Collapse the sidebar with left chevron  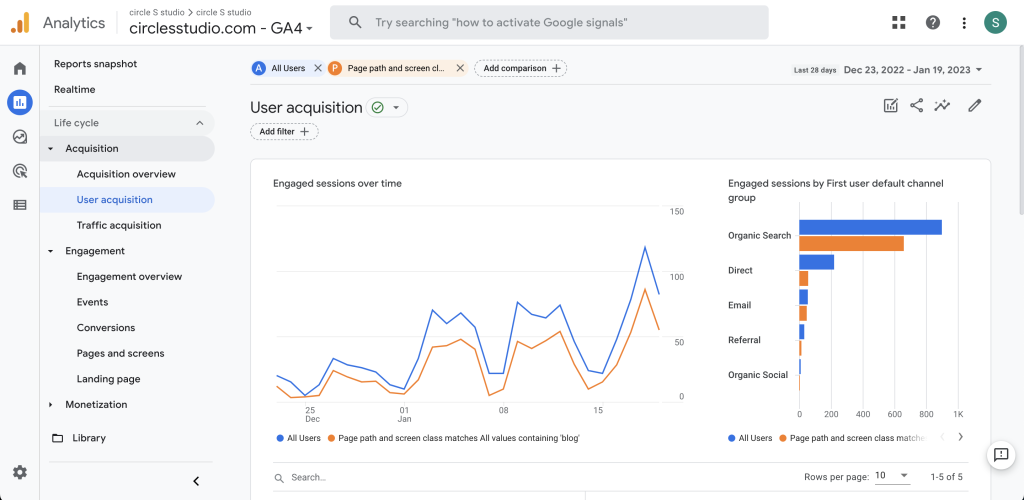pos(196,481)
